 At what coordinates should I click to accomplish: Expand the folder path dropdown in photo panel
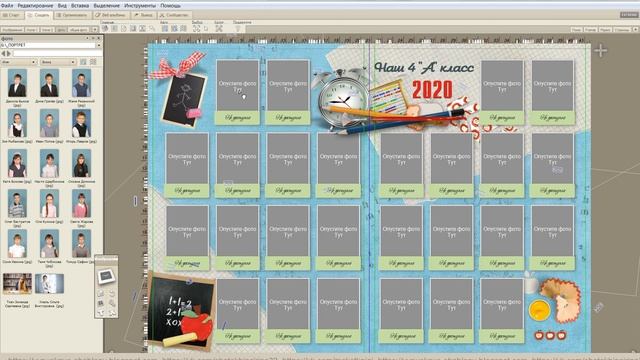pos(99,45)
